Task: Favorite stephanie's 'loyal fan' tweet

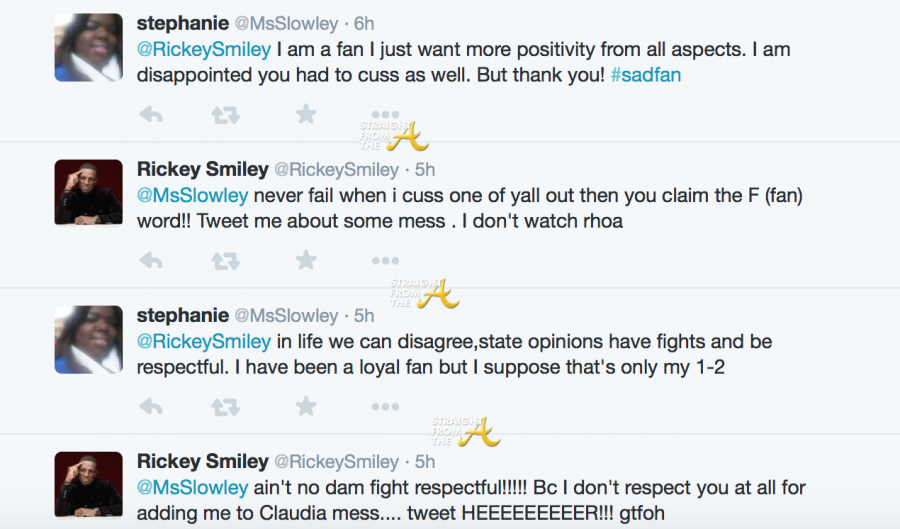Action: 306,406
